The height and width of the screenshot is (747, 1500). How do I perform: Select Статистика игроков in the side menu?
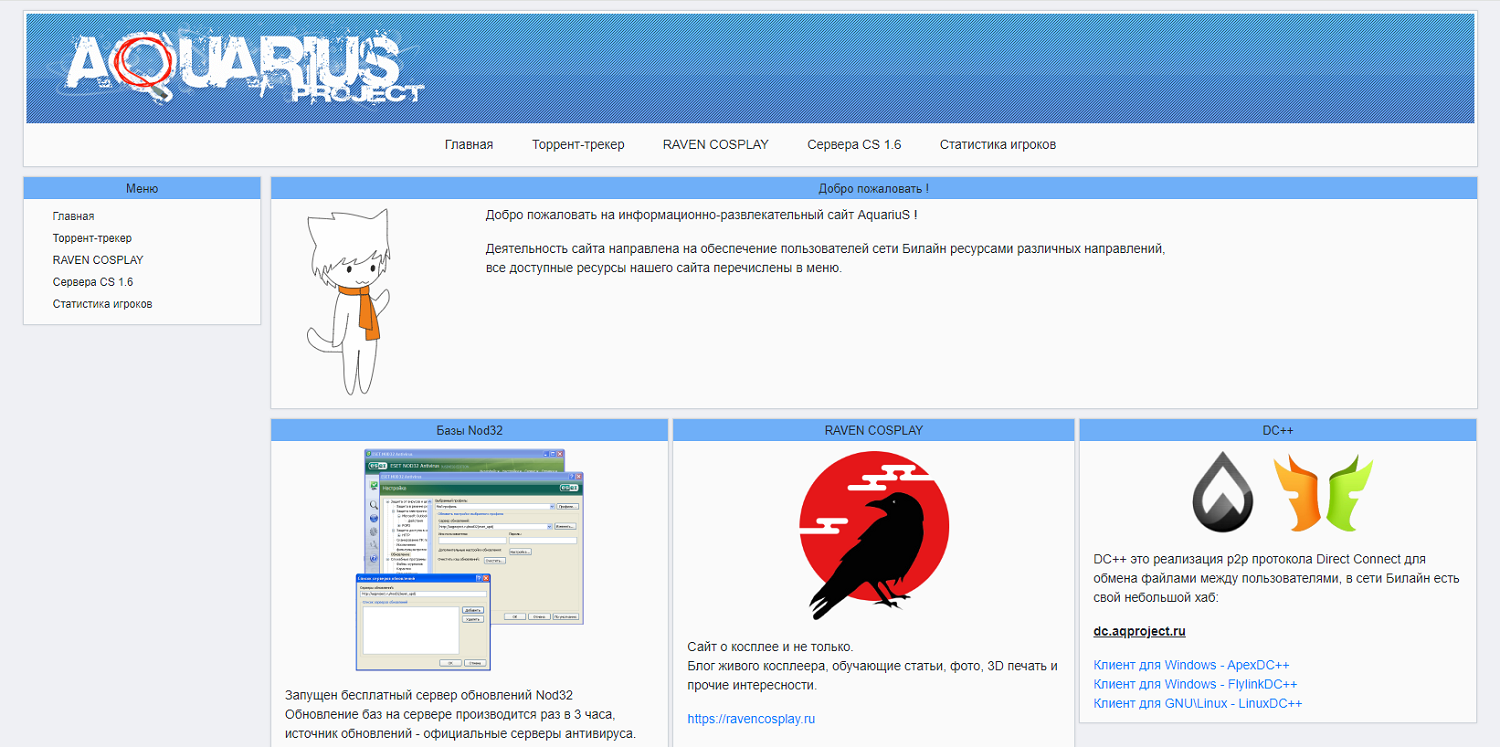103,304
